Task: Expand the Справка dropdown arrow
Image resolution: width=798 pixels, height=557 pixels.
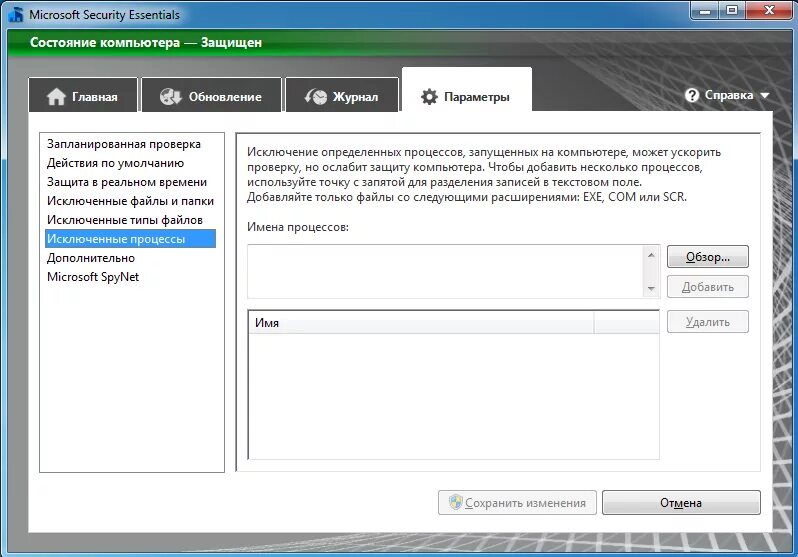Action: pos(764,95)
